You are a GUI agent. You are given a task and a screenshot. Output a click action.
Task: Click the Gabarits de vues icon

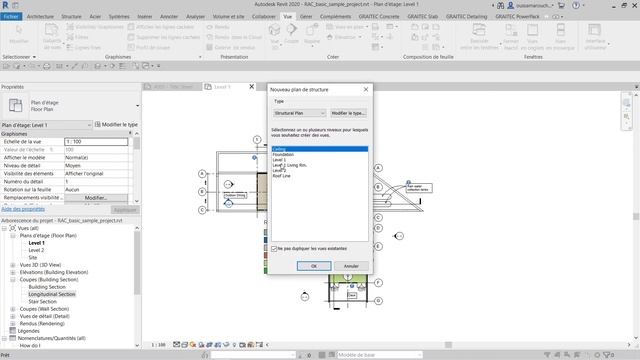(x=51, y=30)
